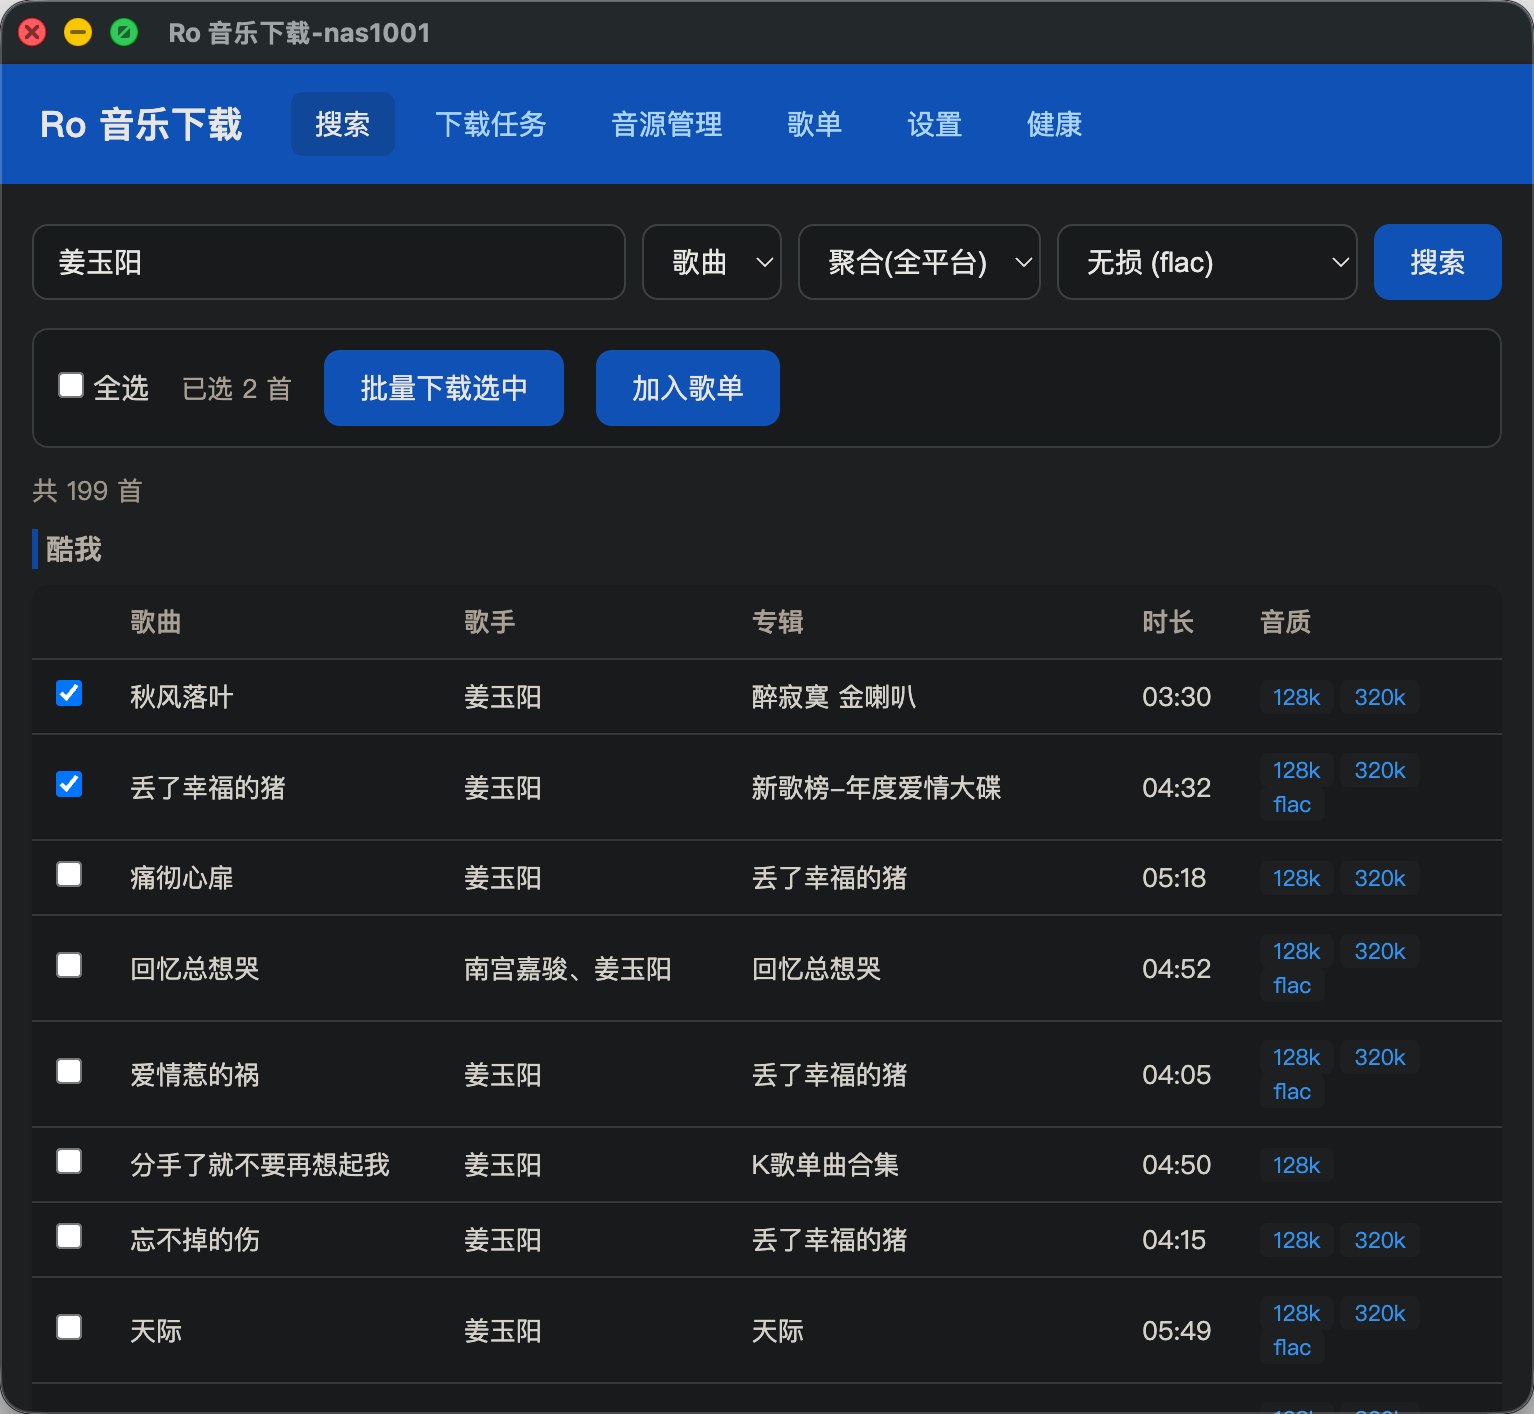Open 音源管理 tab

(667, 124)
